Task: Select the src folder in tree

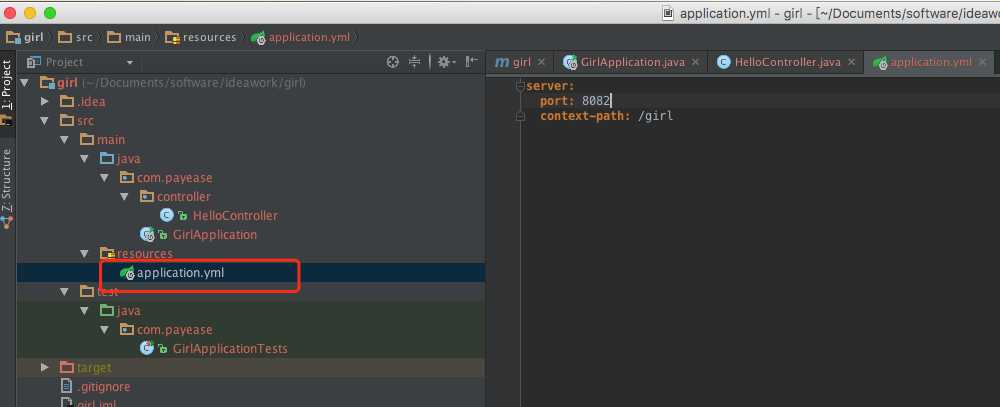Action: (85, 121)
